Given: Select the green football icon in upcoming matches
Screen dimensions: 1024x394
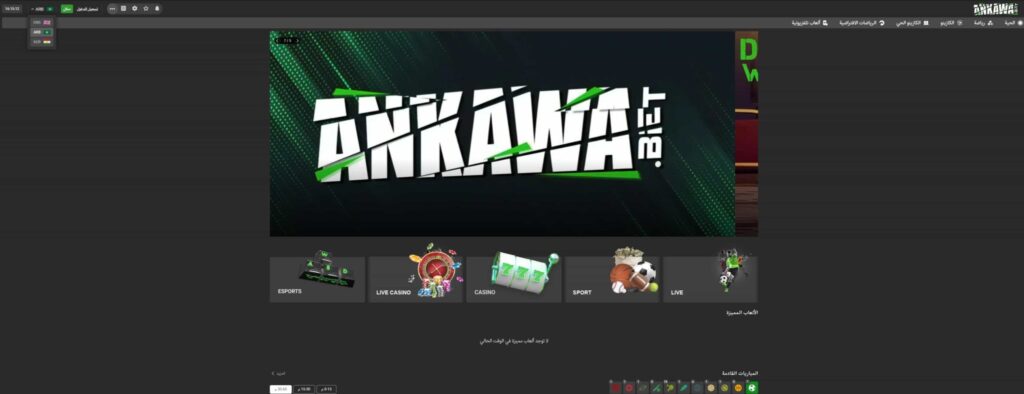Looking at the screenshot, I should click(x=752, y=387).
